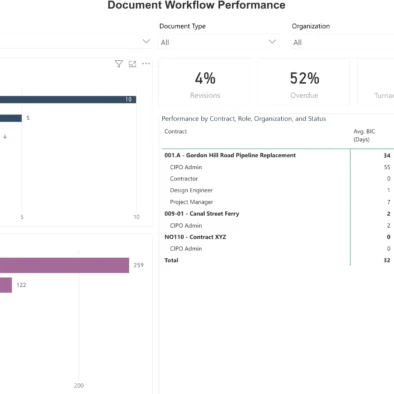
Task: Select row 009-01 - Canal Street Ferry
Action: click(277, 214)
